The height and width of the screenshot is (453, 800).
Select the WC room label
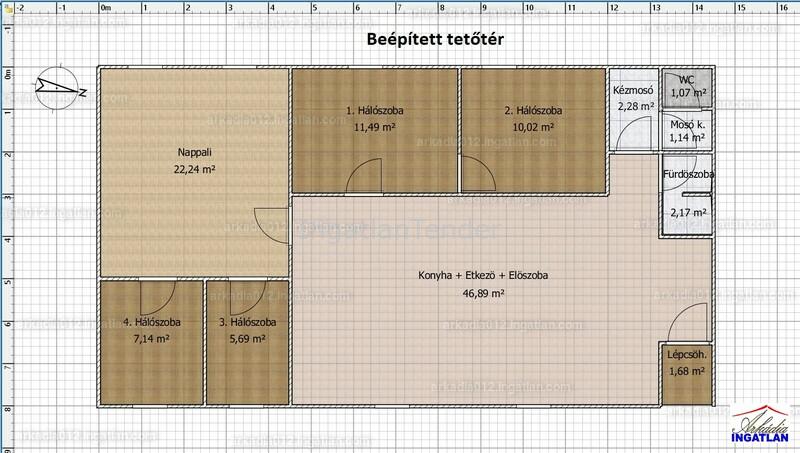[686, 80]
